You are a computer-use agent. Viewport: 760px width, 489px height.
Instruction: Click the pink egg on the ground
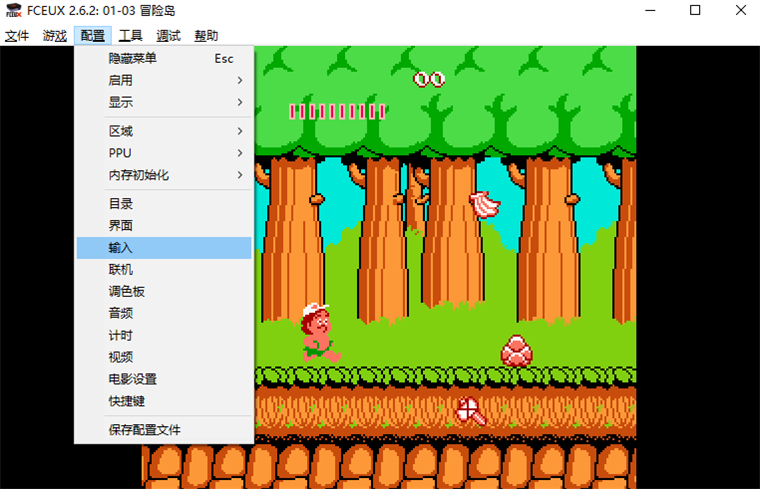coord(517,351)
